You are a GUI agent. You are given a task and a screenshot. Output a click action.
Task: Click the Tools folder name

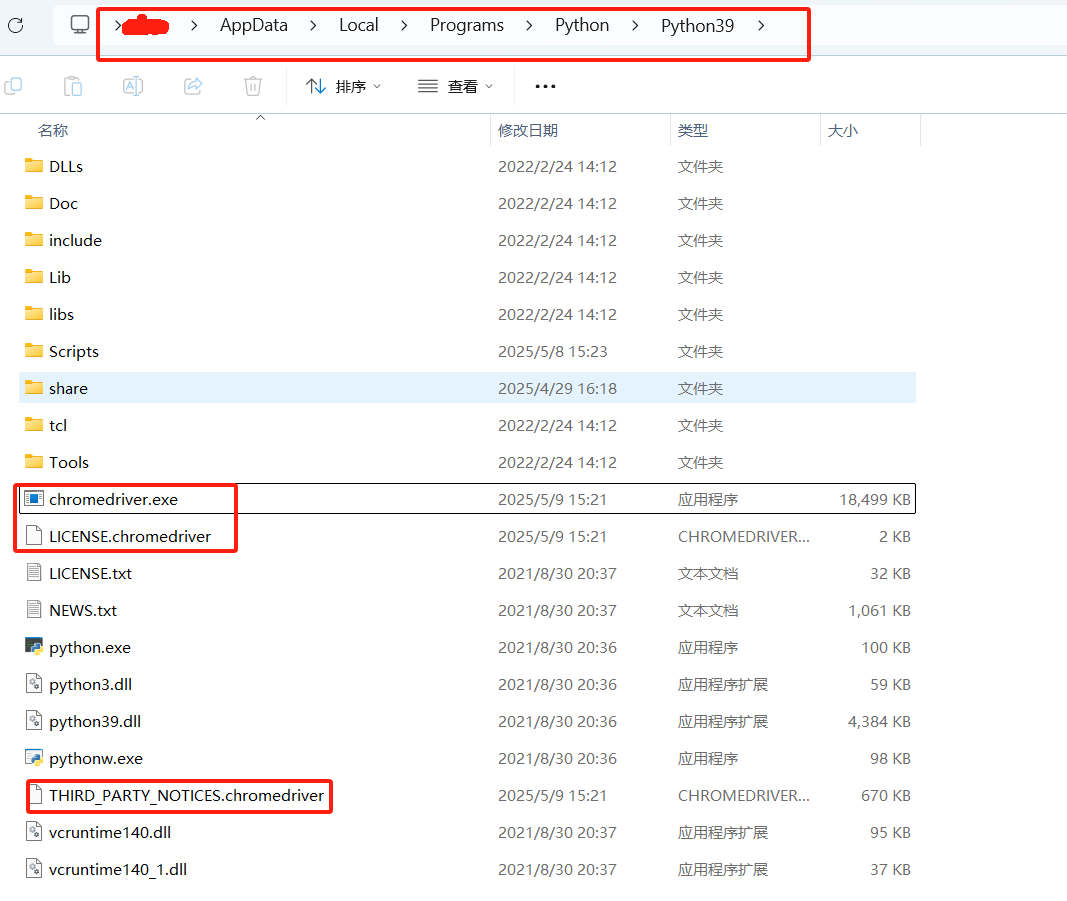coord(69,463)
